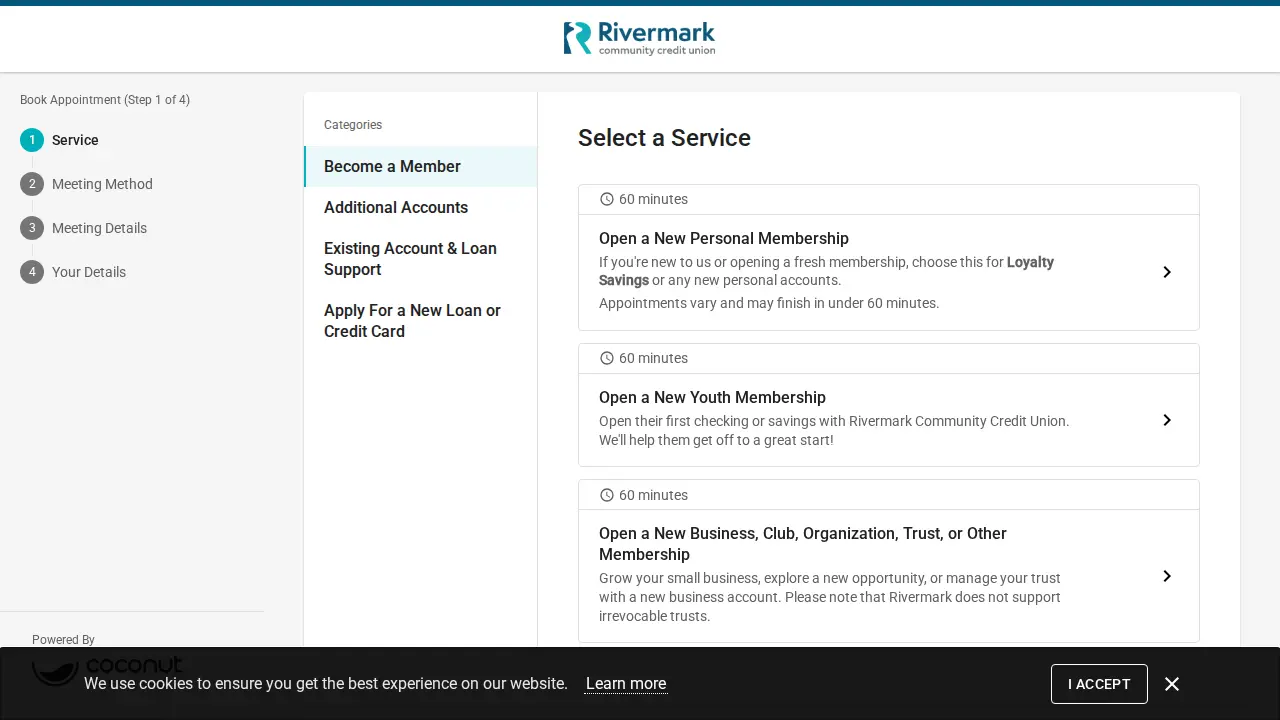Open Existing Account & Loan Support category
The width and height of the screenshot is (1280, 720).
pos(421,259)
